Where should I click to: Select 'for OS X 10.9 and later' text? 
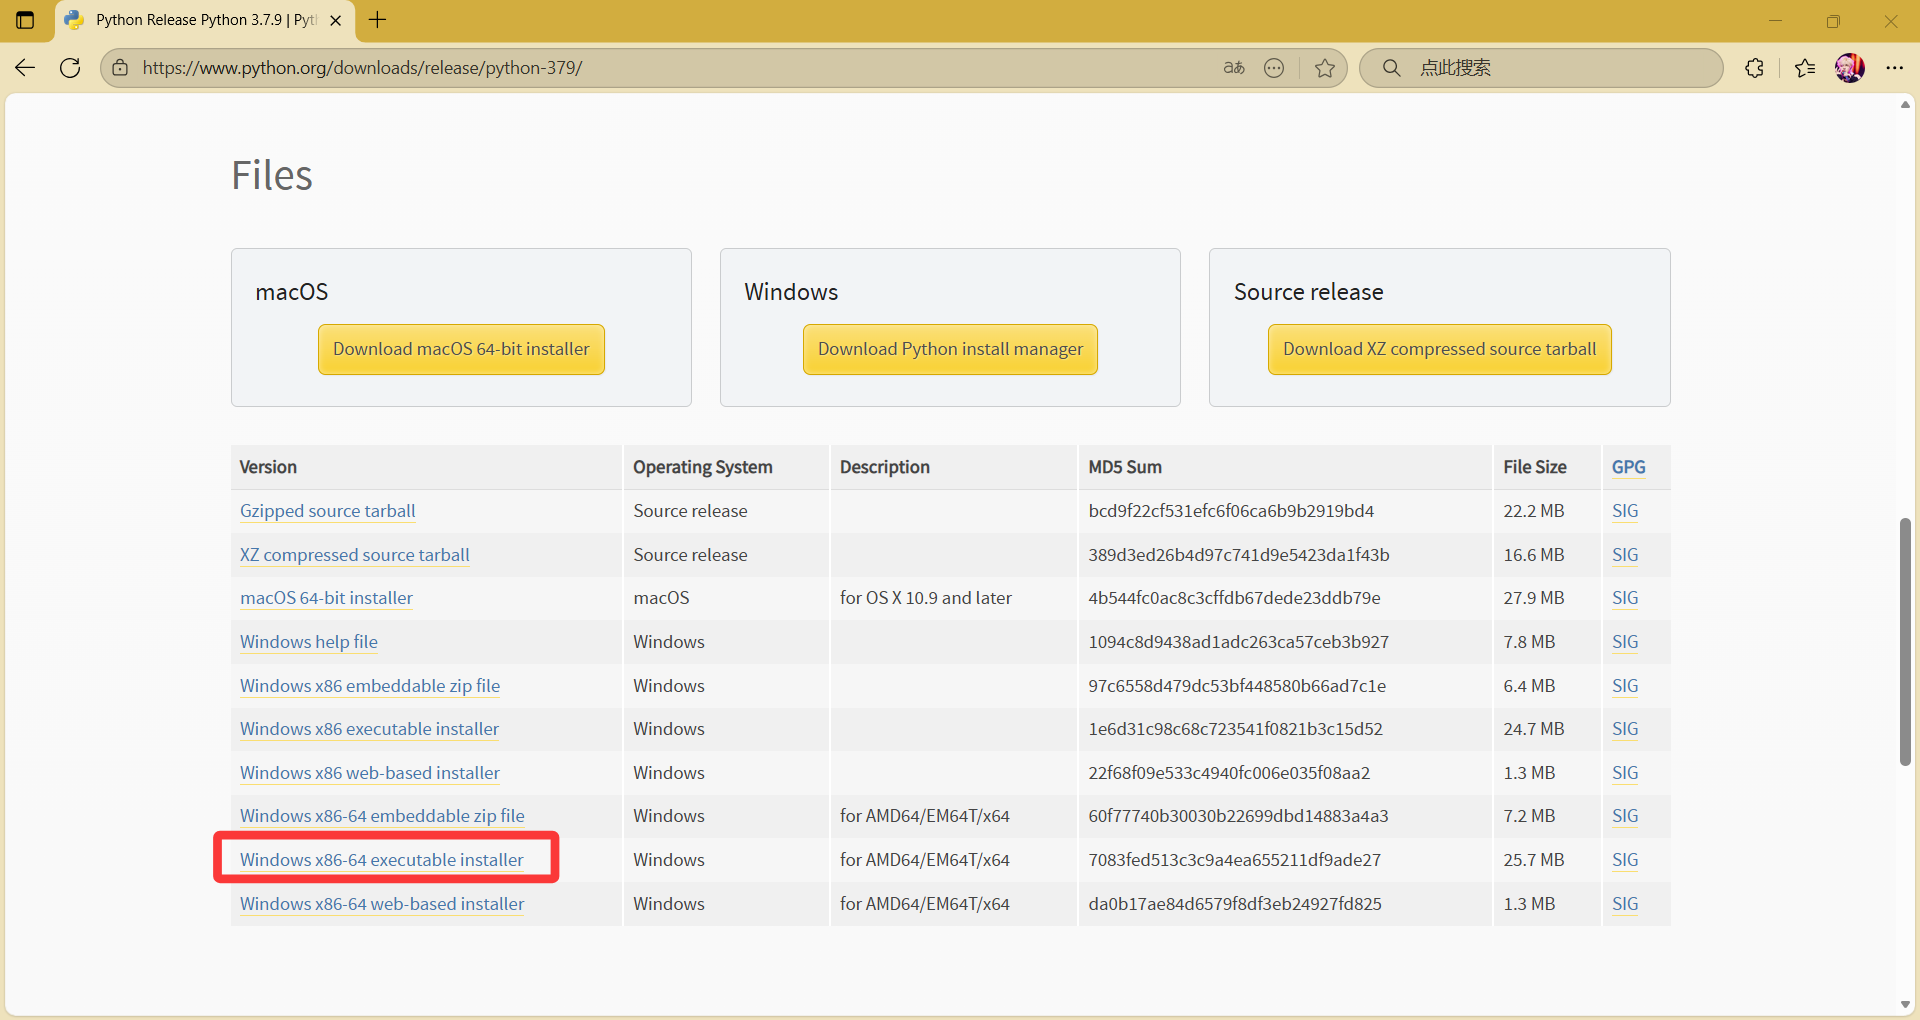926,598
